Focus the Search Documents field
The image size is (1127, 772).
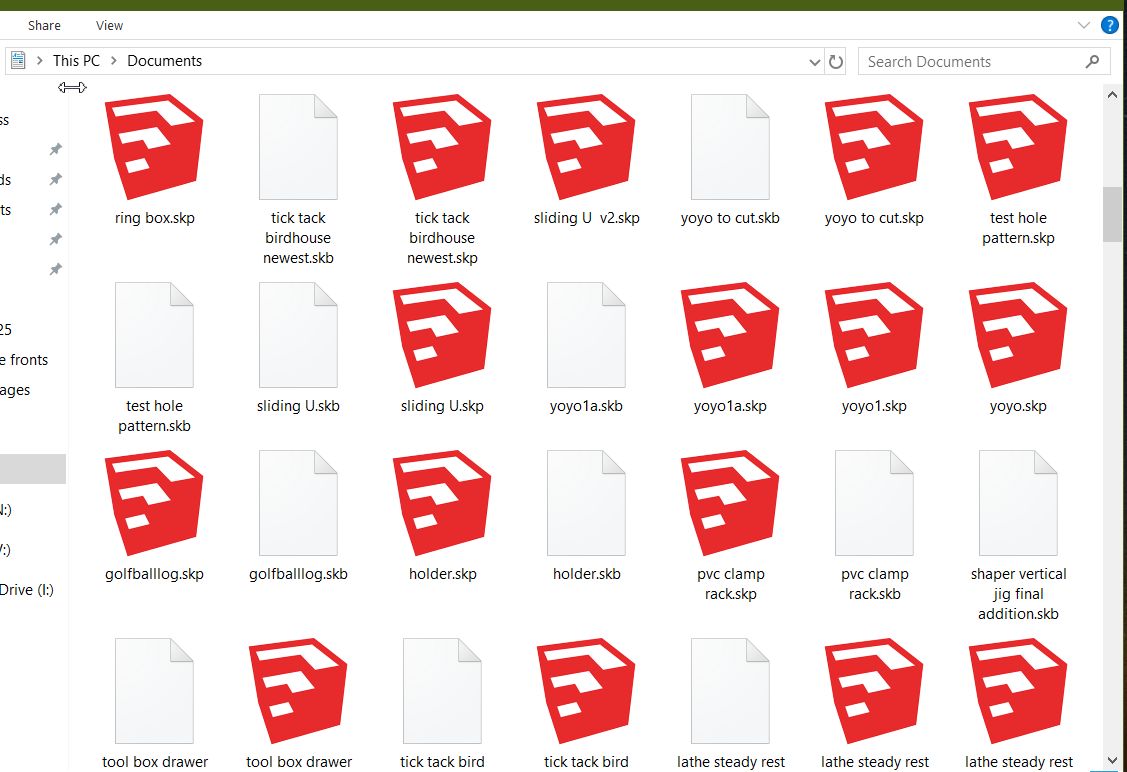984,62
